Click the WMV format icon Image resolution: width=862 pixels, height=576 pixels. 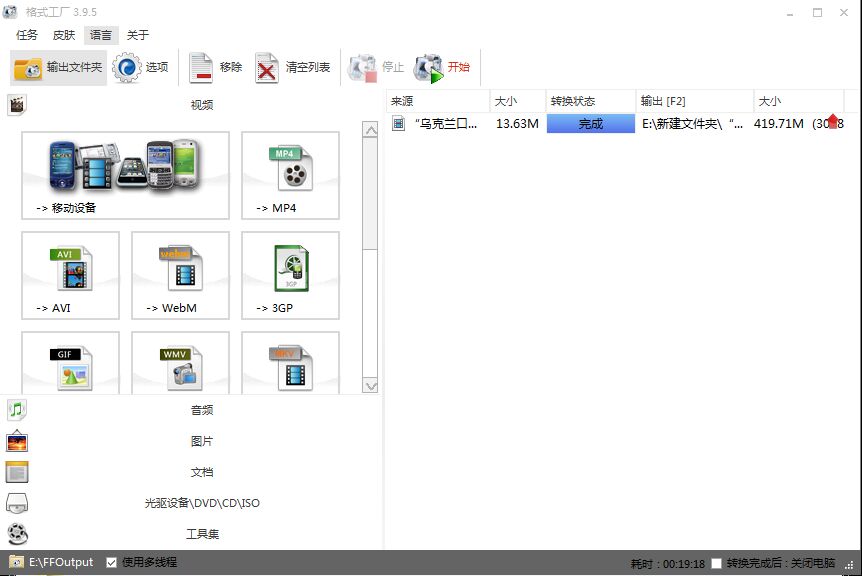tap(180, 365)
